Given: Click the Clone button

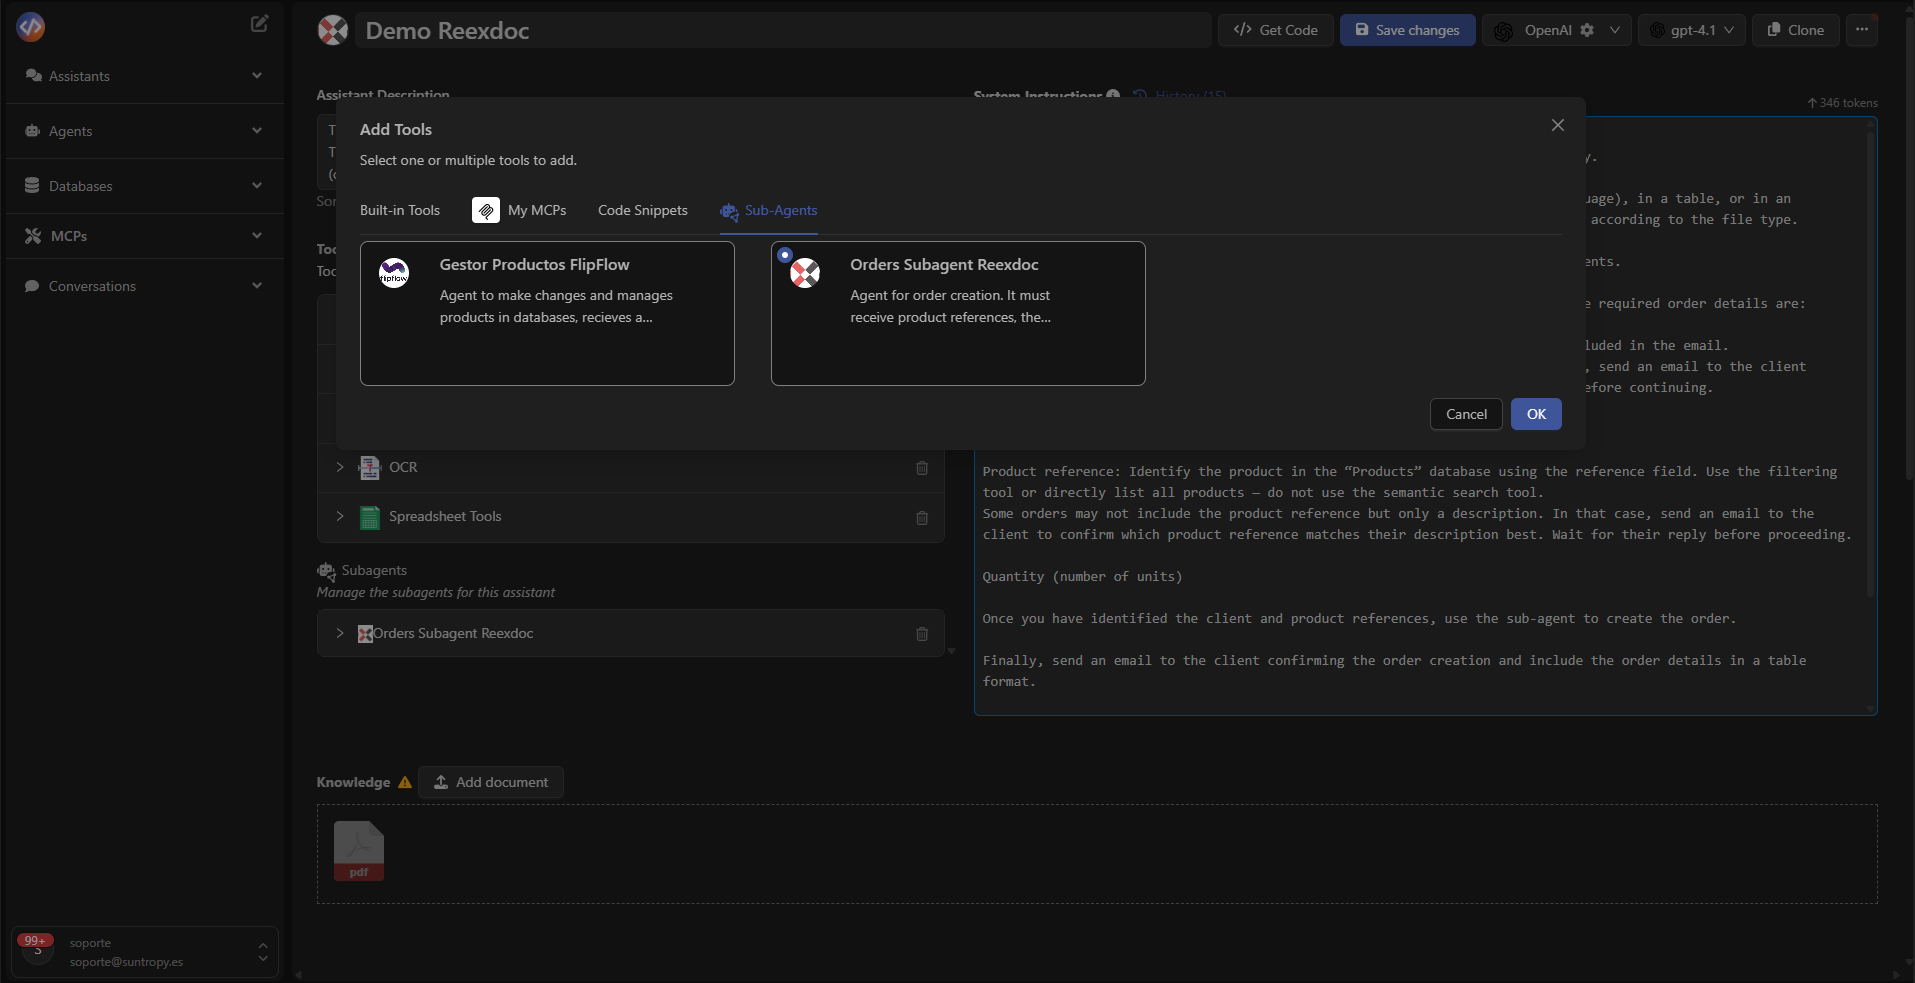Looking at the screenshot, I should click(1795, 30).
